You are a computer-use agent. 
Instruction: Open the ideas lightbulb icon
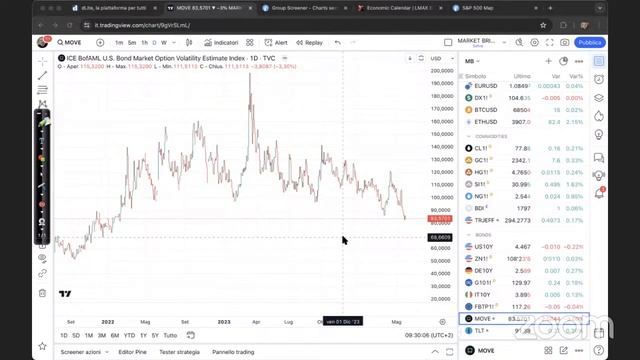click(599, 135)
